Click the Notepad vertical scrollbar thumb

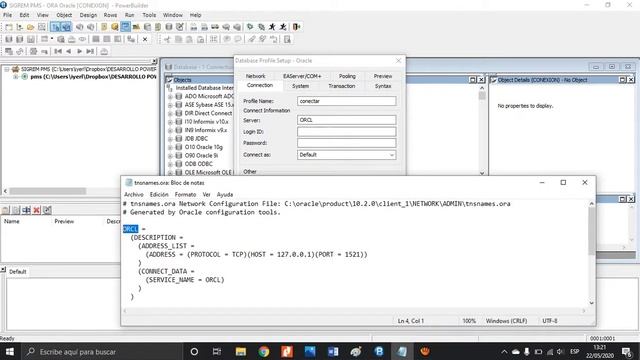coord(591,231)
